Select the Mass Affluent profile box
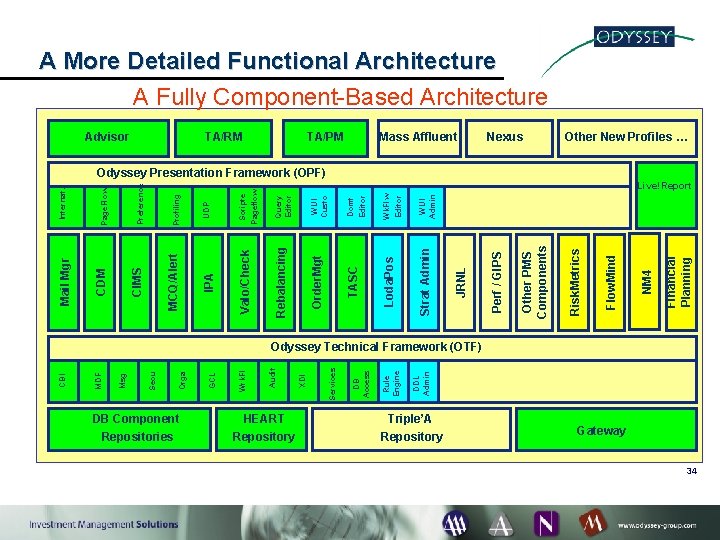The width and height of the screenshot is (720, 540). pyautogui.click(x=419, y=138)
